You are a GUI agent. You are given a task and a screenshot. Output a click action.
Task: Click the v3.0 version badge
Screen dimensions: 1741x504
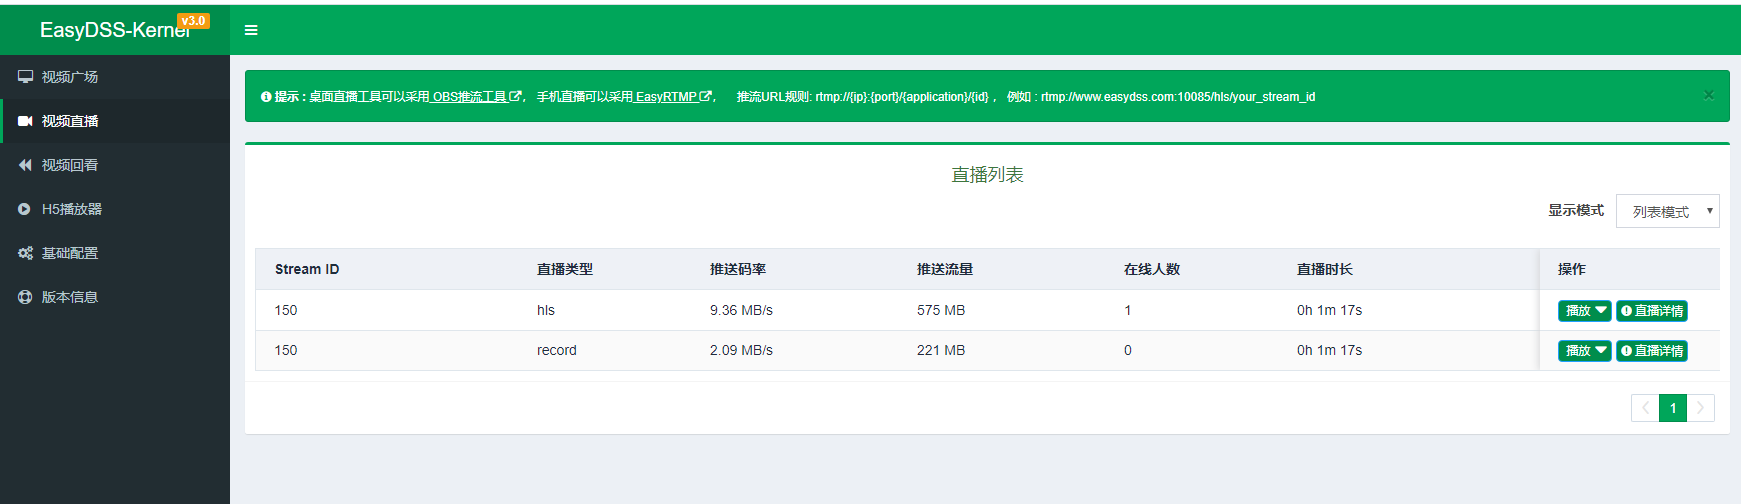193,21
